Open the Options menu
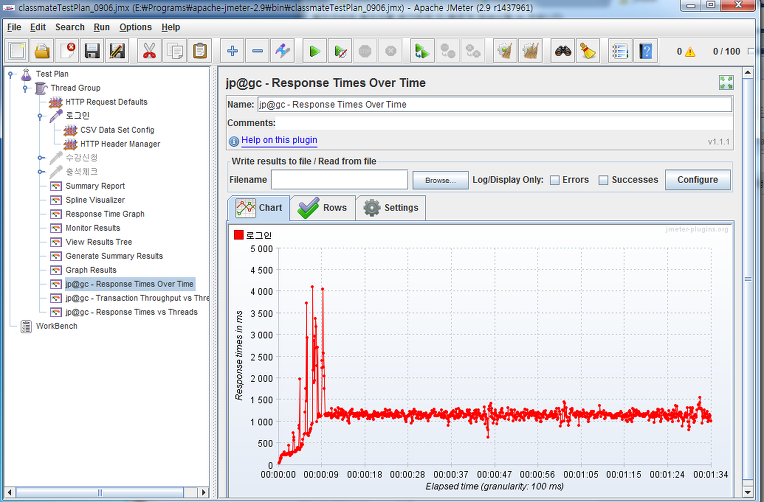 (135, 27)
